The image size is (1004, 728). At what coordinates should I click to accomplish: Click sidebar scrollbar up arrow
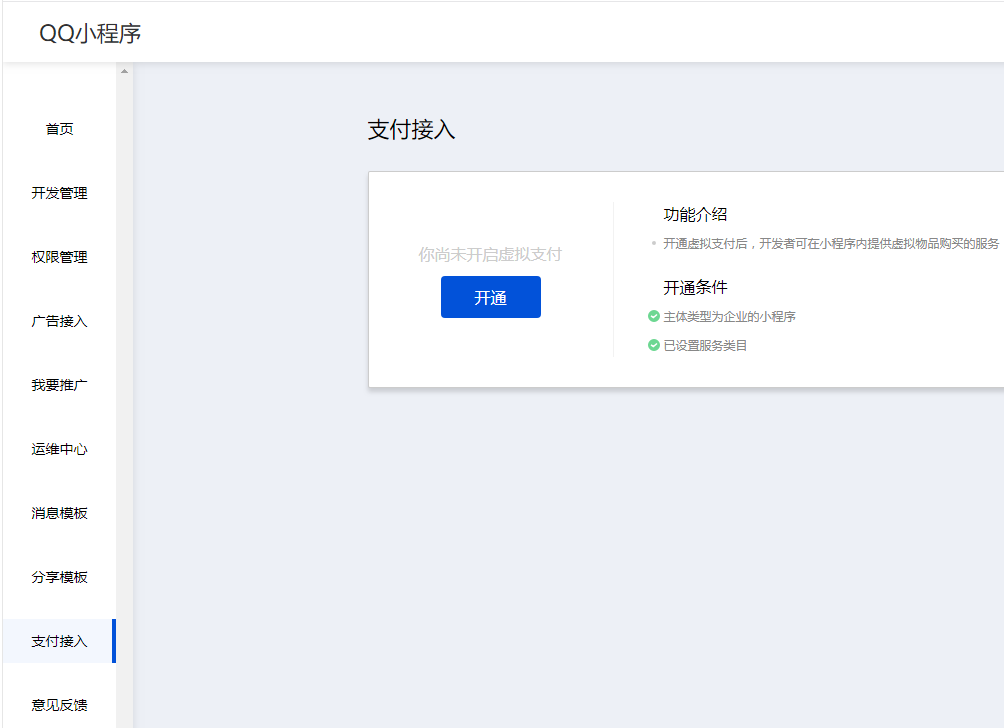point(124,71)
